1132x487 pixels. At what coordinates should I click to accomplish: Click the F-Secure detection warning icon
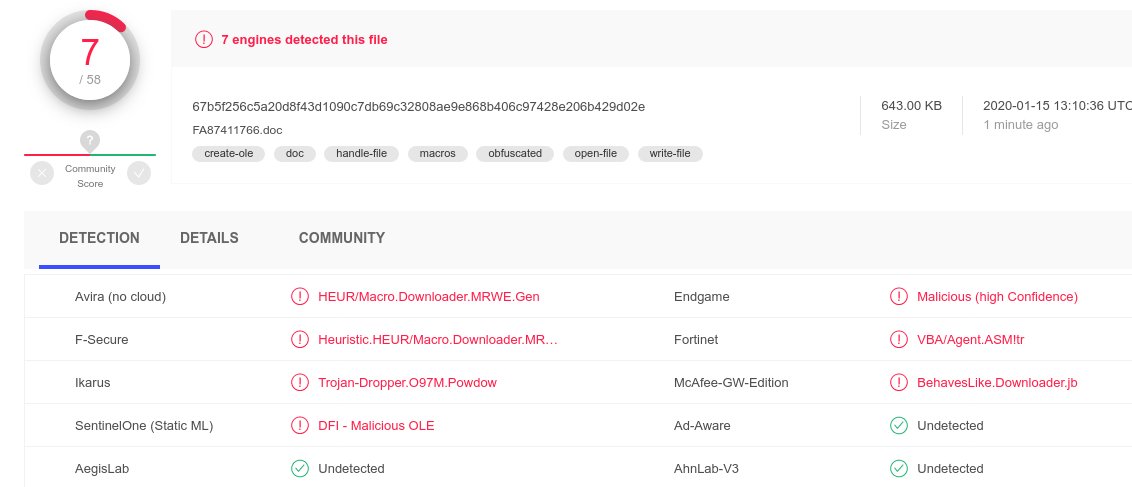click(x=300, y=339)
